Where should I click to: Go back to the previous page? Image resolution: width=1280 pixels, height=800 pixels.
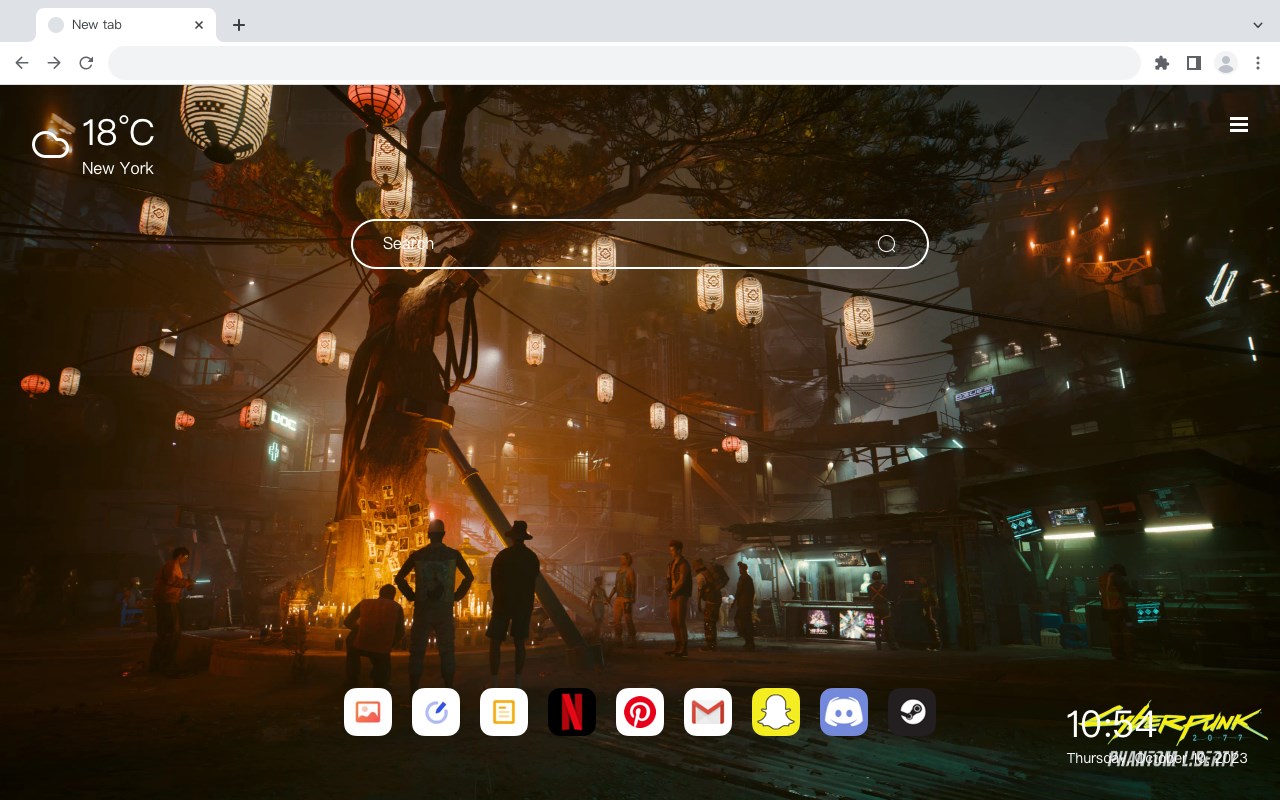(x=22, y=63)
